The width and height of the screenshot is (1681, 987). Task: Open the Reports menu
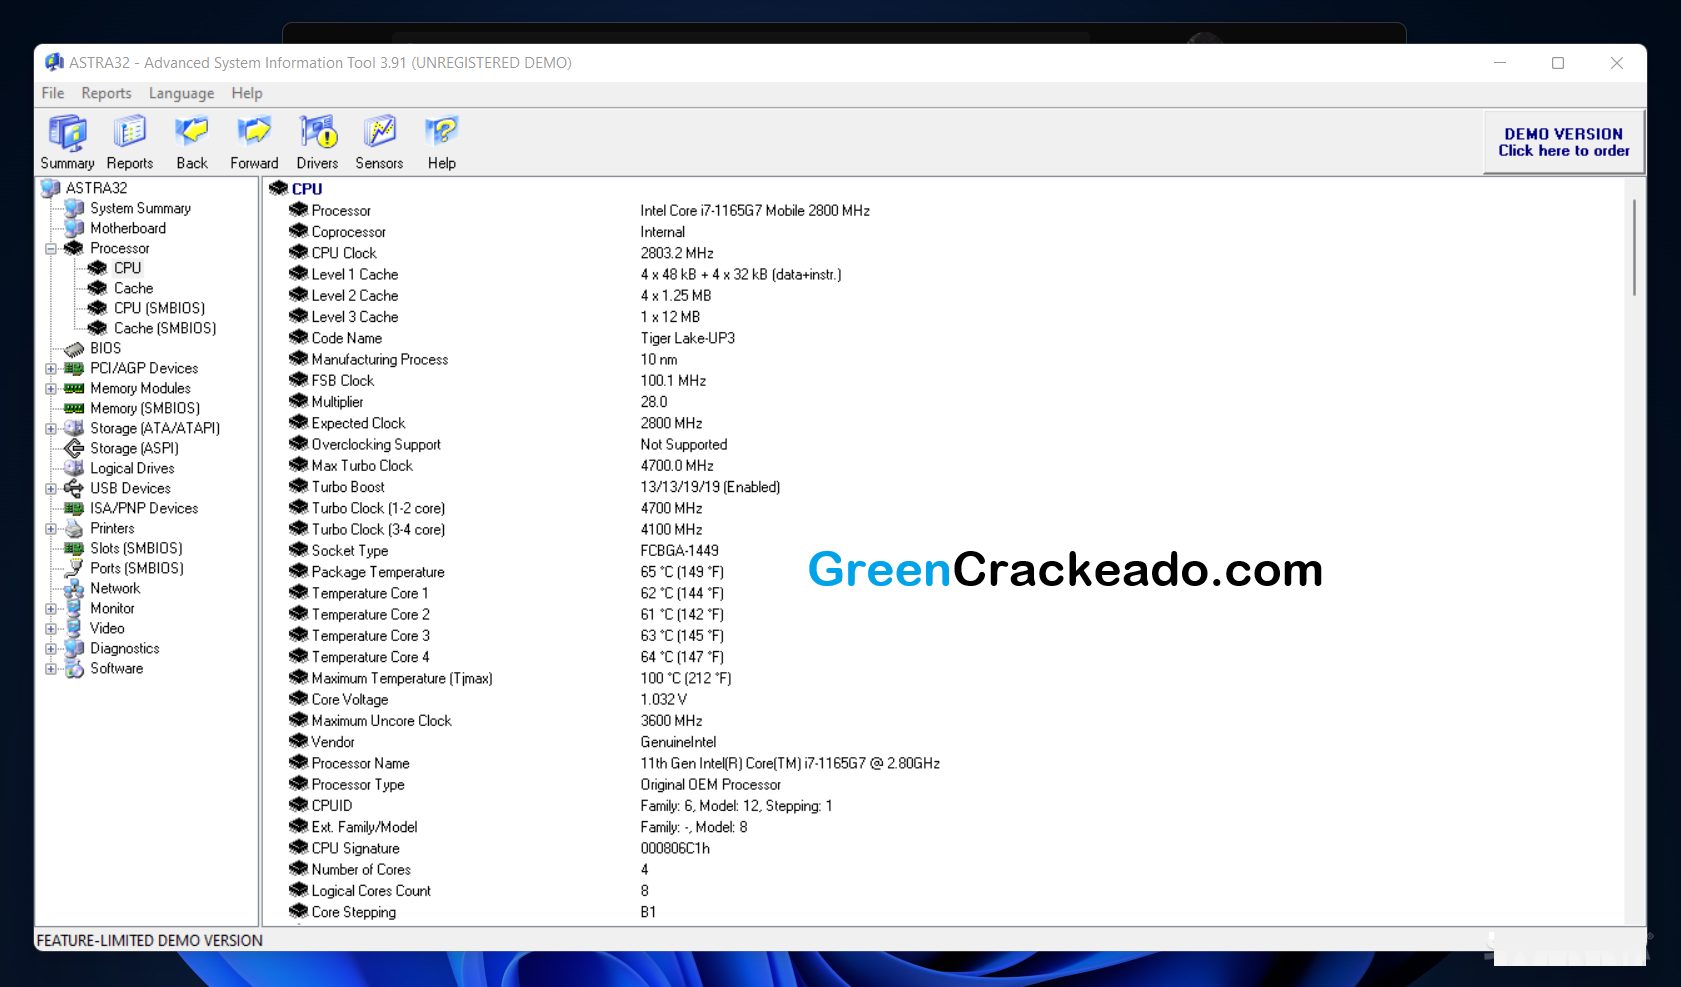pyautogui.click(x=106, y=93)
